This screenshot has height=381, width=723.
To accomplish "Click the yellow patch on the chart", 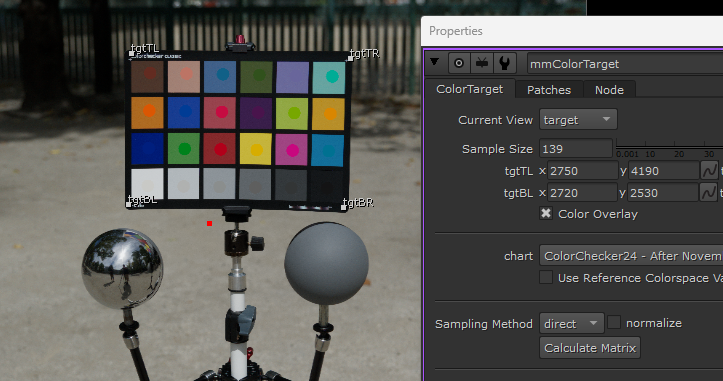I will pyautogui.click(x=256, y=149).
